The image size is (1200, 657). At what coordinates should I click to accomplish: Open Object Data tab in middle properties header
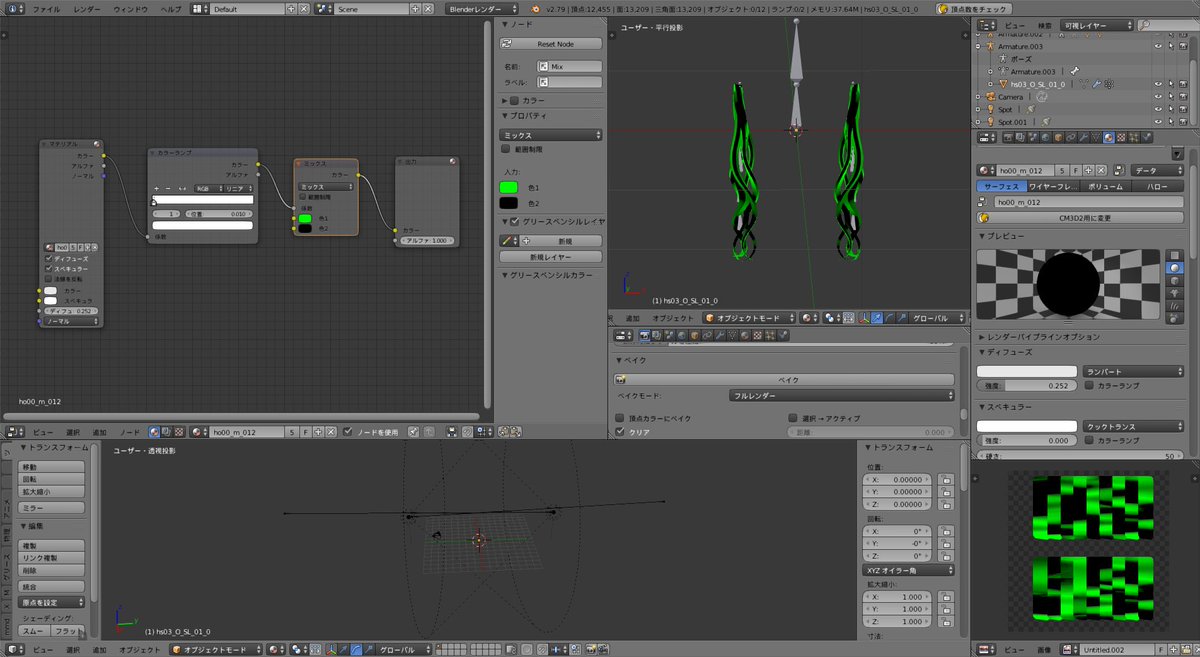pos(731,335)
